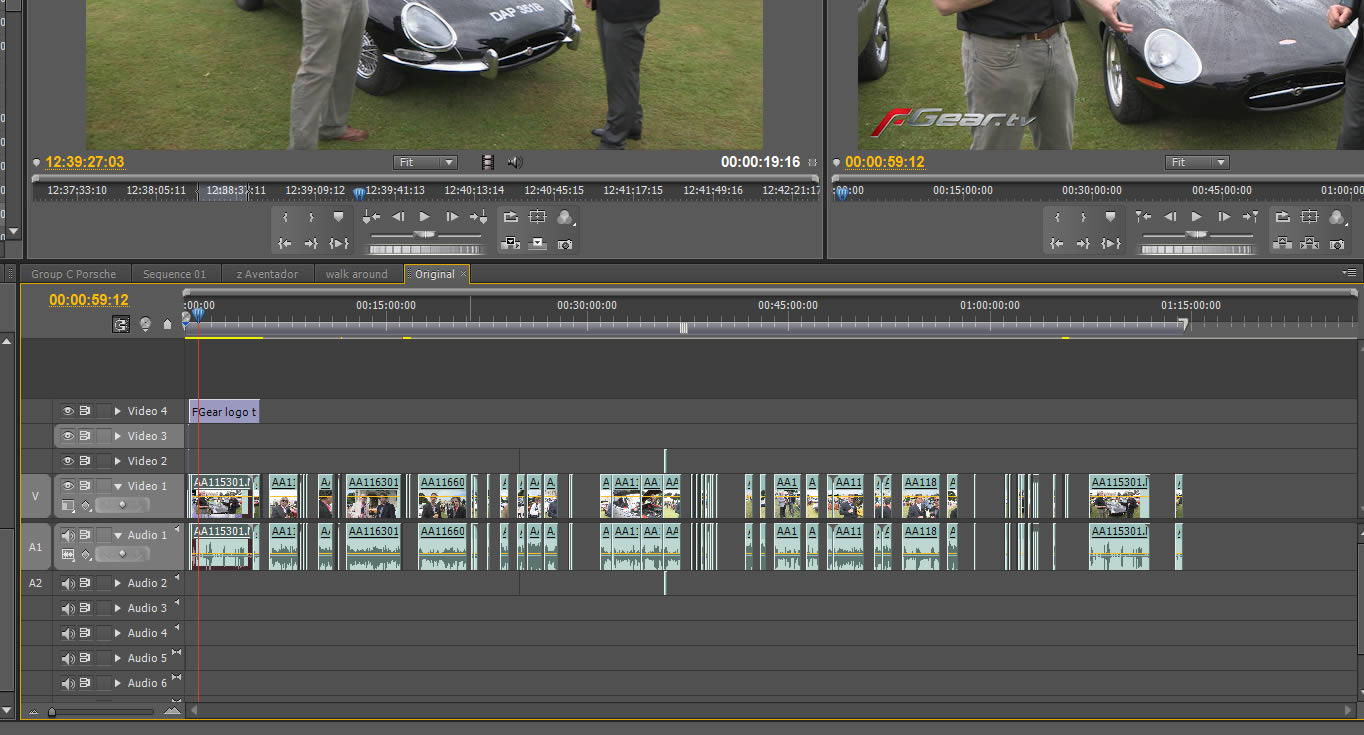This screenshot has width=1364, height=735.
Task: Expand the Video 3 track
Action: pyautogui.click(x=118, y=436)
